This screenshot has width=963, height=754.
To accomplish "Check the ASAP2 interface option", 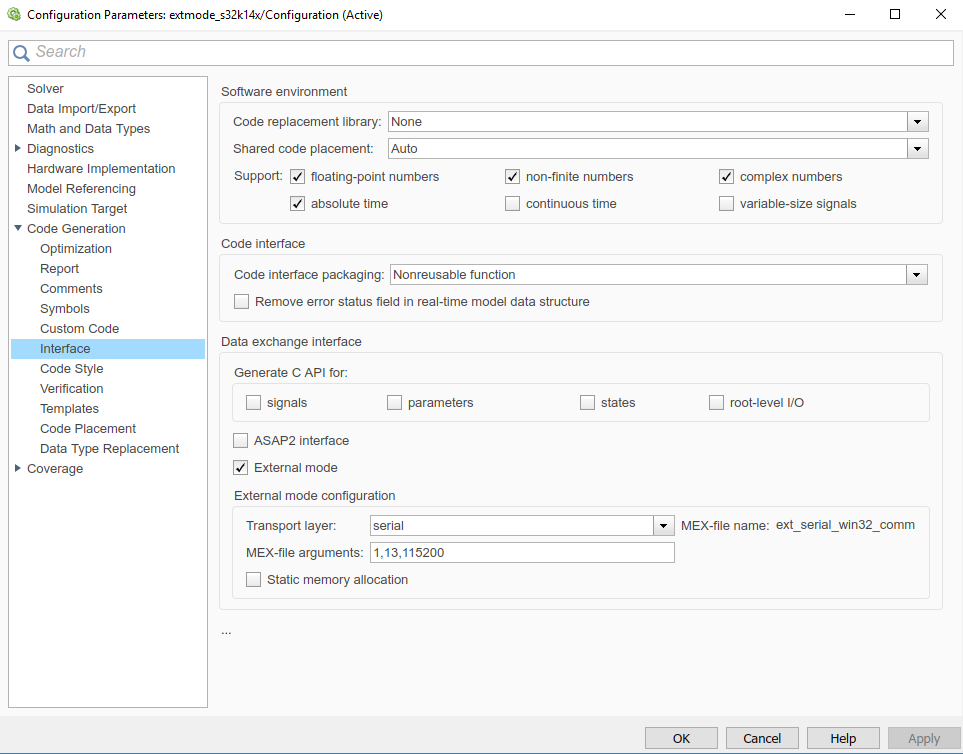I will click(240, 441).
